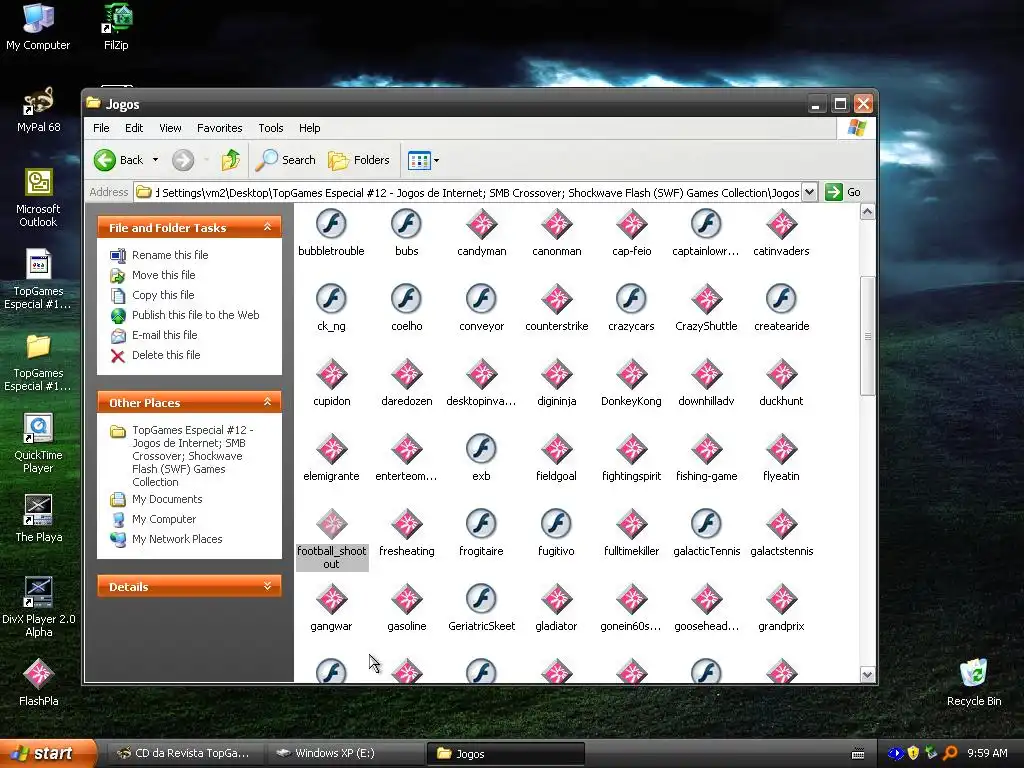
Task: Open the Help menu
Action: tap(310, 128)
